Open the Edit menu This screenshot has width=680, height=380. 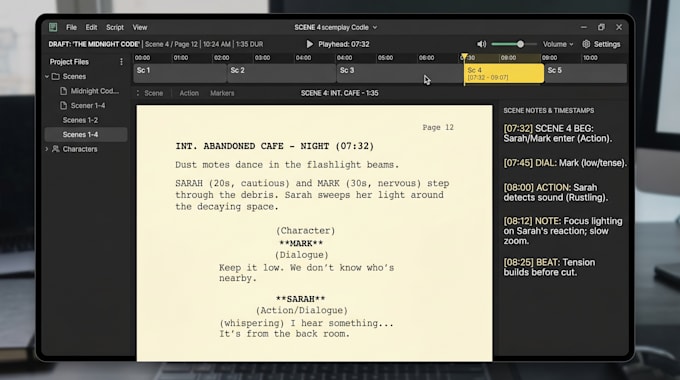[91, 27]
